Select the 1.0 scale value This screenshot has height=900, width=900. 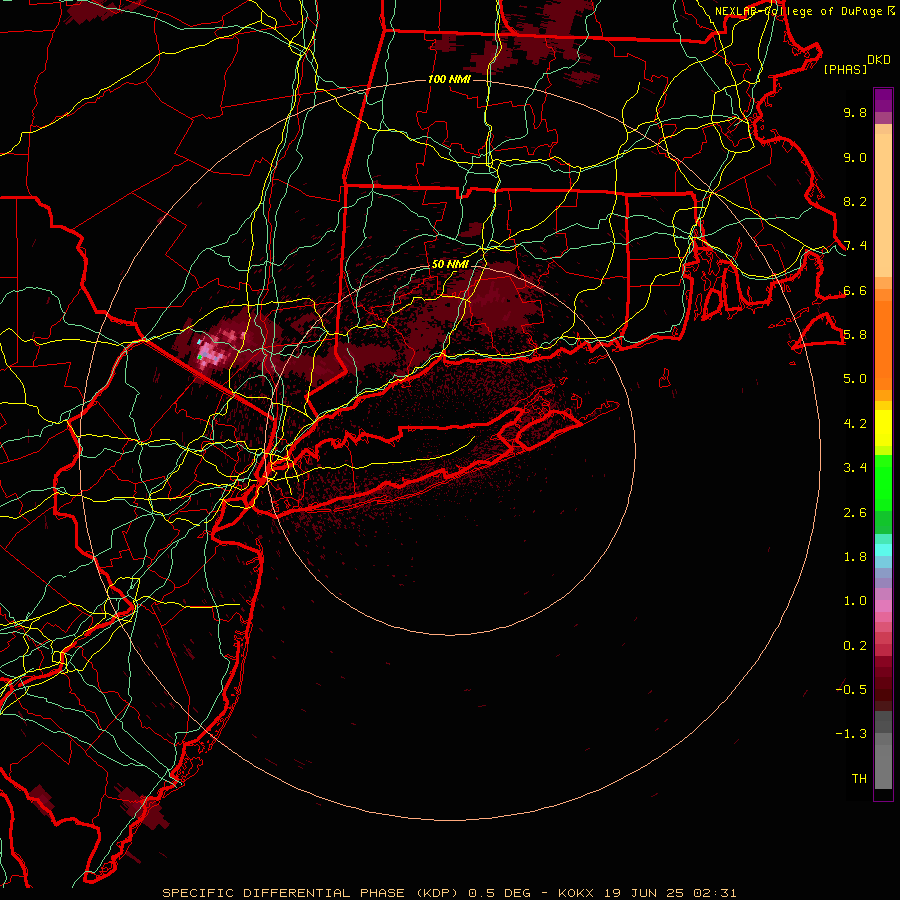click(855, 601)
